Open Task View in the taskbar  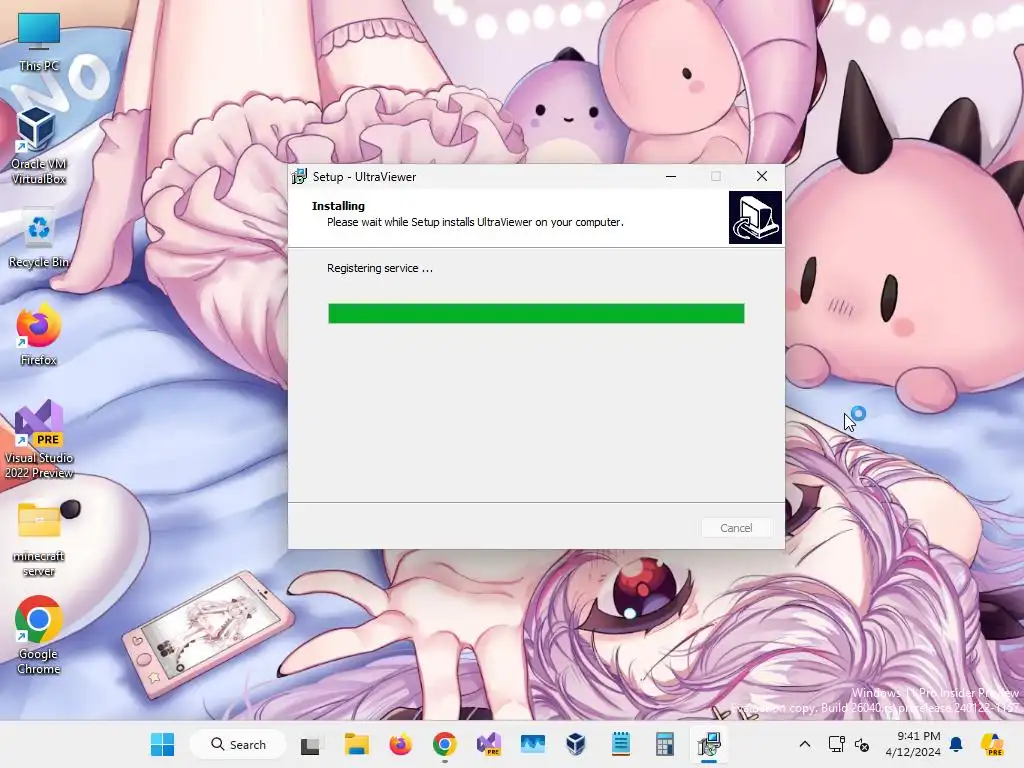tap(310, 744)
